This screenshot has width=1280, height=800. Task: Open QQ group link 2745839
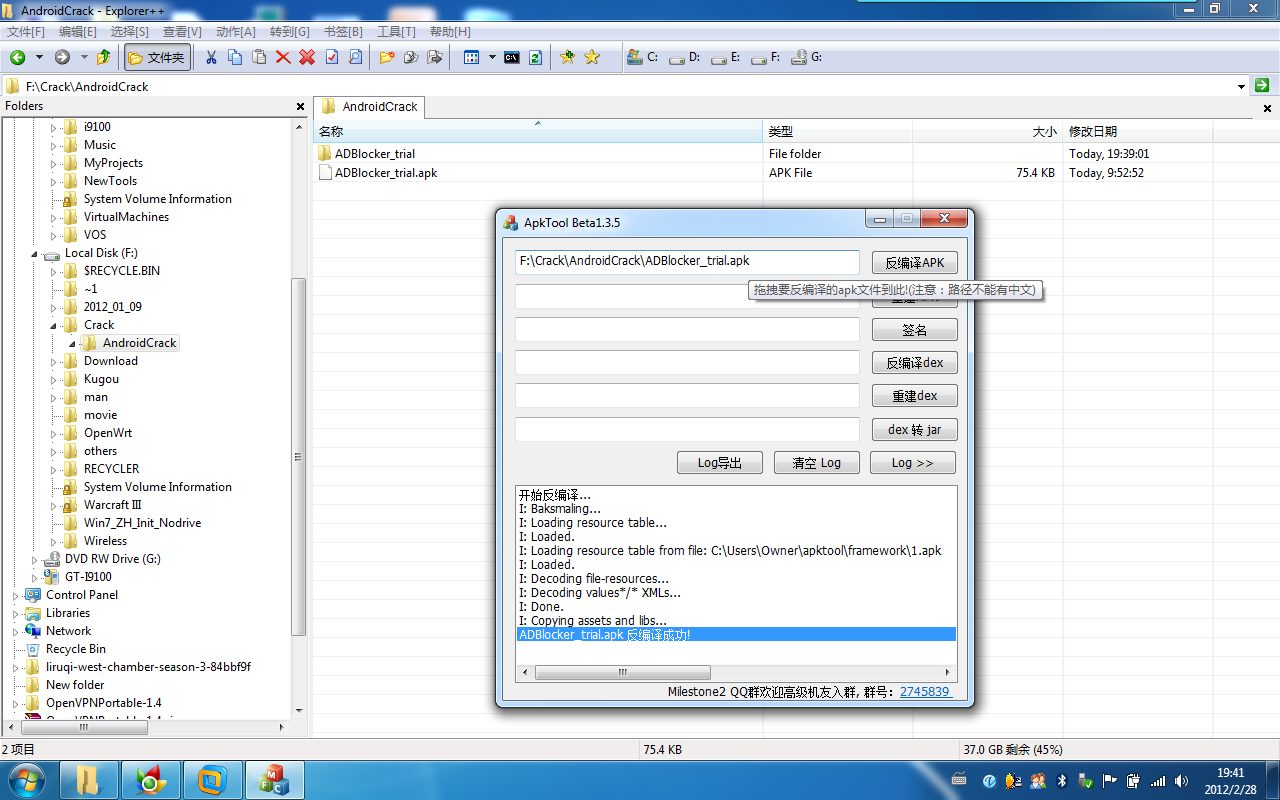(x=925, y=692)
